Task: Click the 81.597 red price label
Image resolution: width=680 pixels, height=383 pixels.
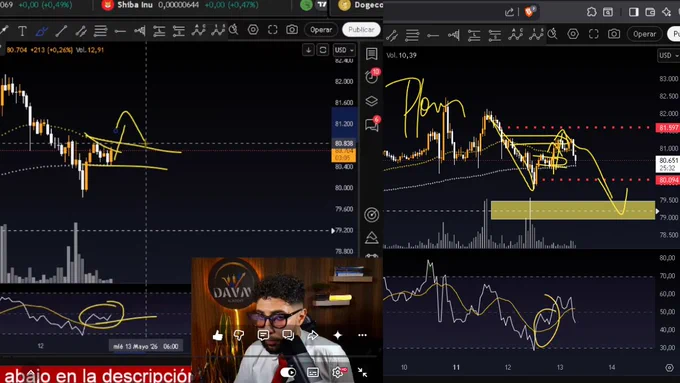Action: (667, 128)
